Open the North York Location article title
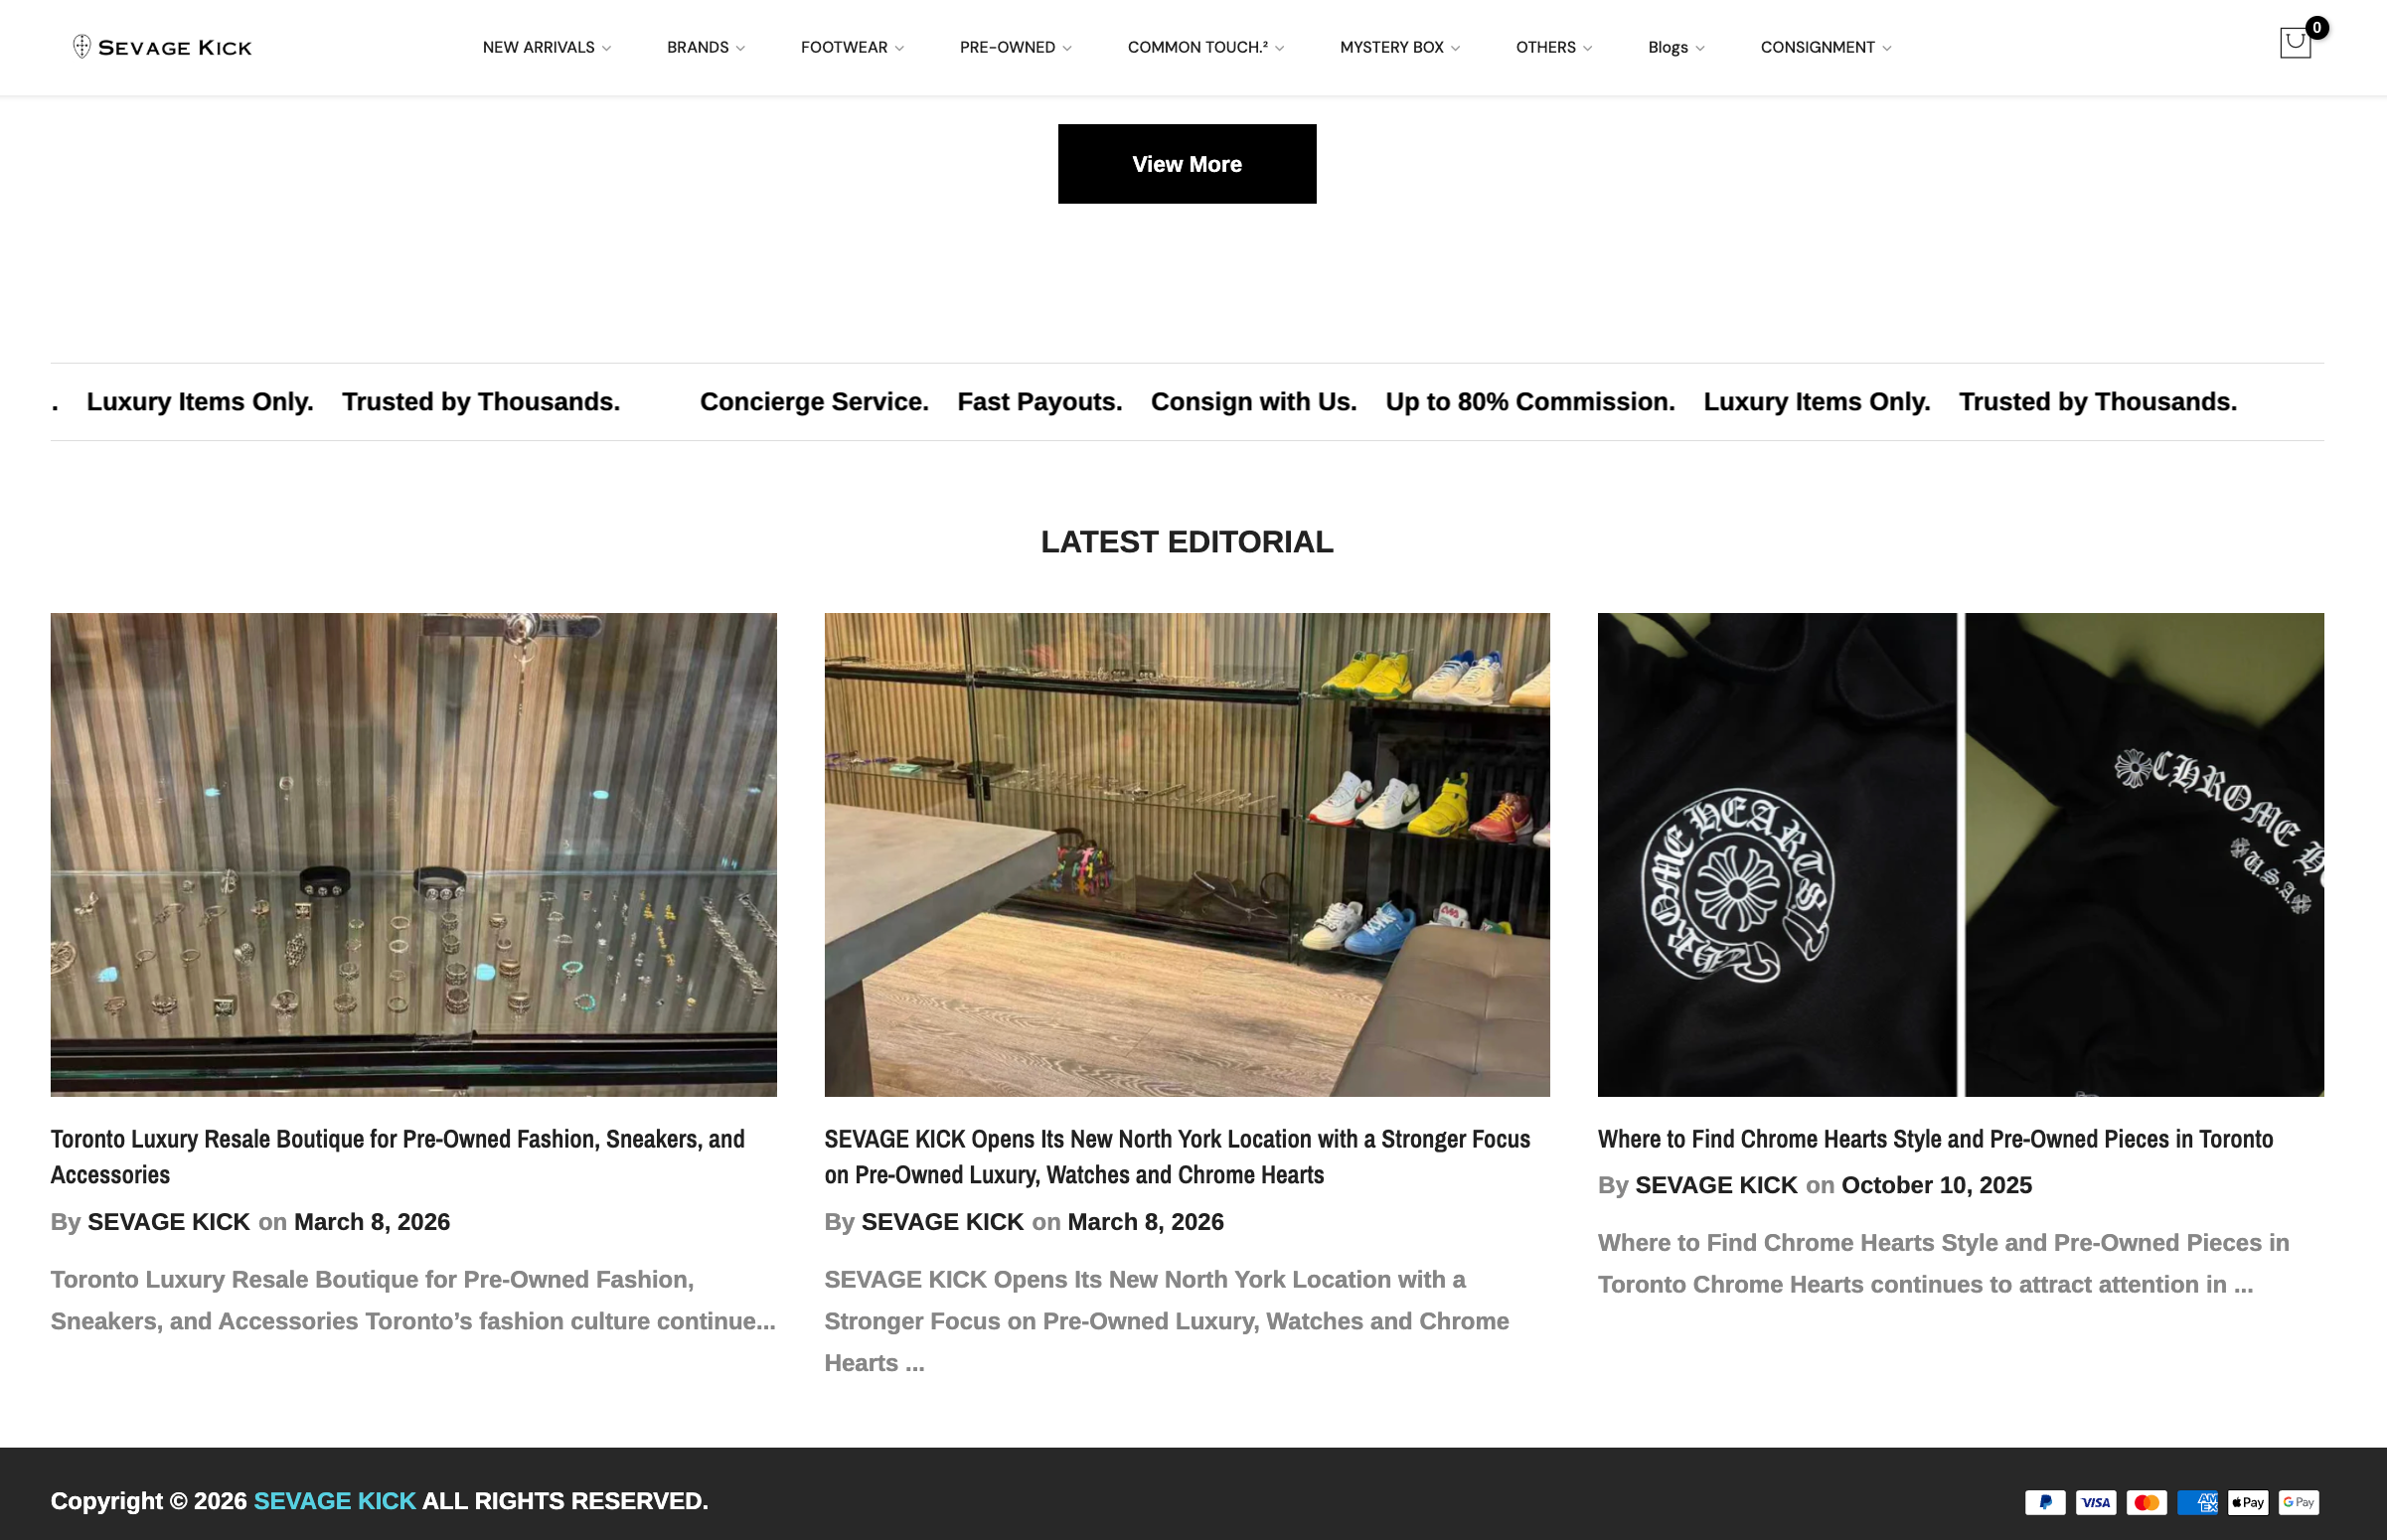Viewport: 2387px width, 1540px height. tap(1177, 1157)
